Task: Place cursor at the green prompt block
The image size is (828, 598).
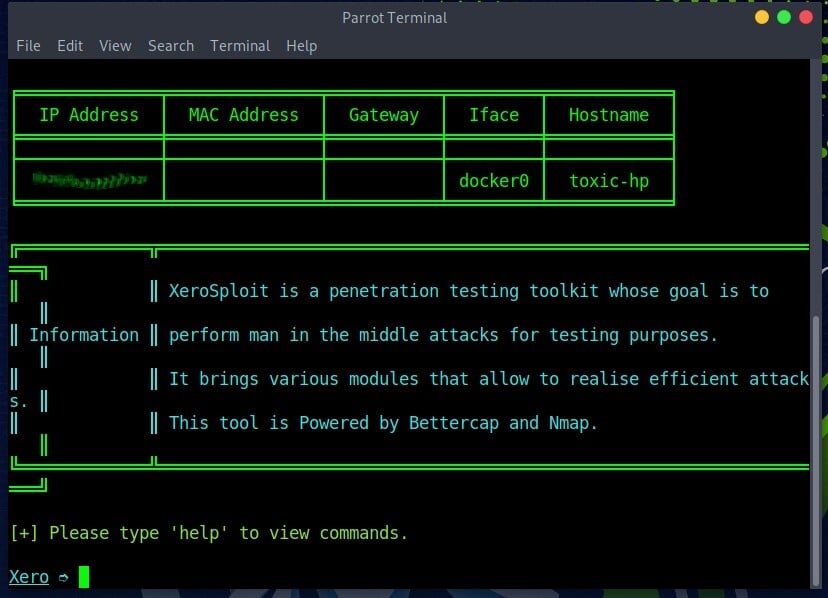Action: [84, 577]
